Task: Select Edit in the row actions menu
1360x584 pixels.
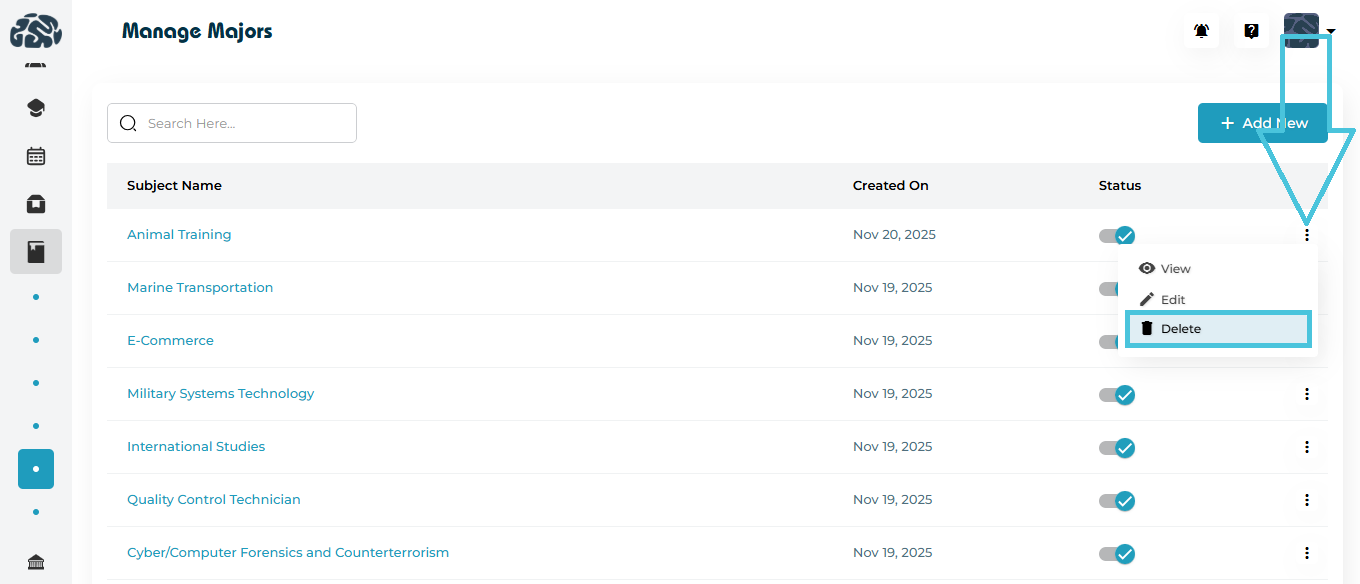Action: tap(1172, 300)
